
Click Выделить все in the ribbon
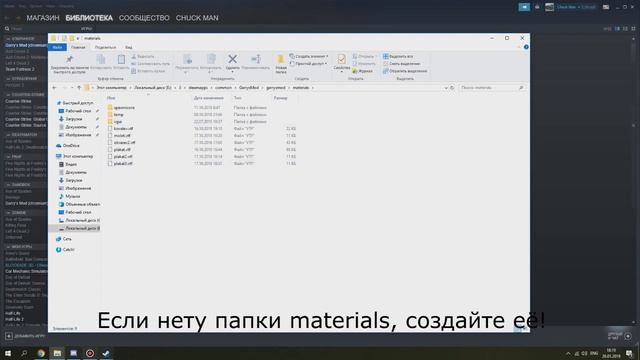coord(398,56)
